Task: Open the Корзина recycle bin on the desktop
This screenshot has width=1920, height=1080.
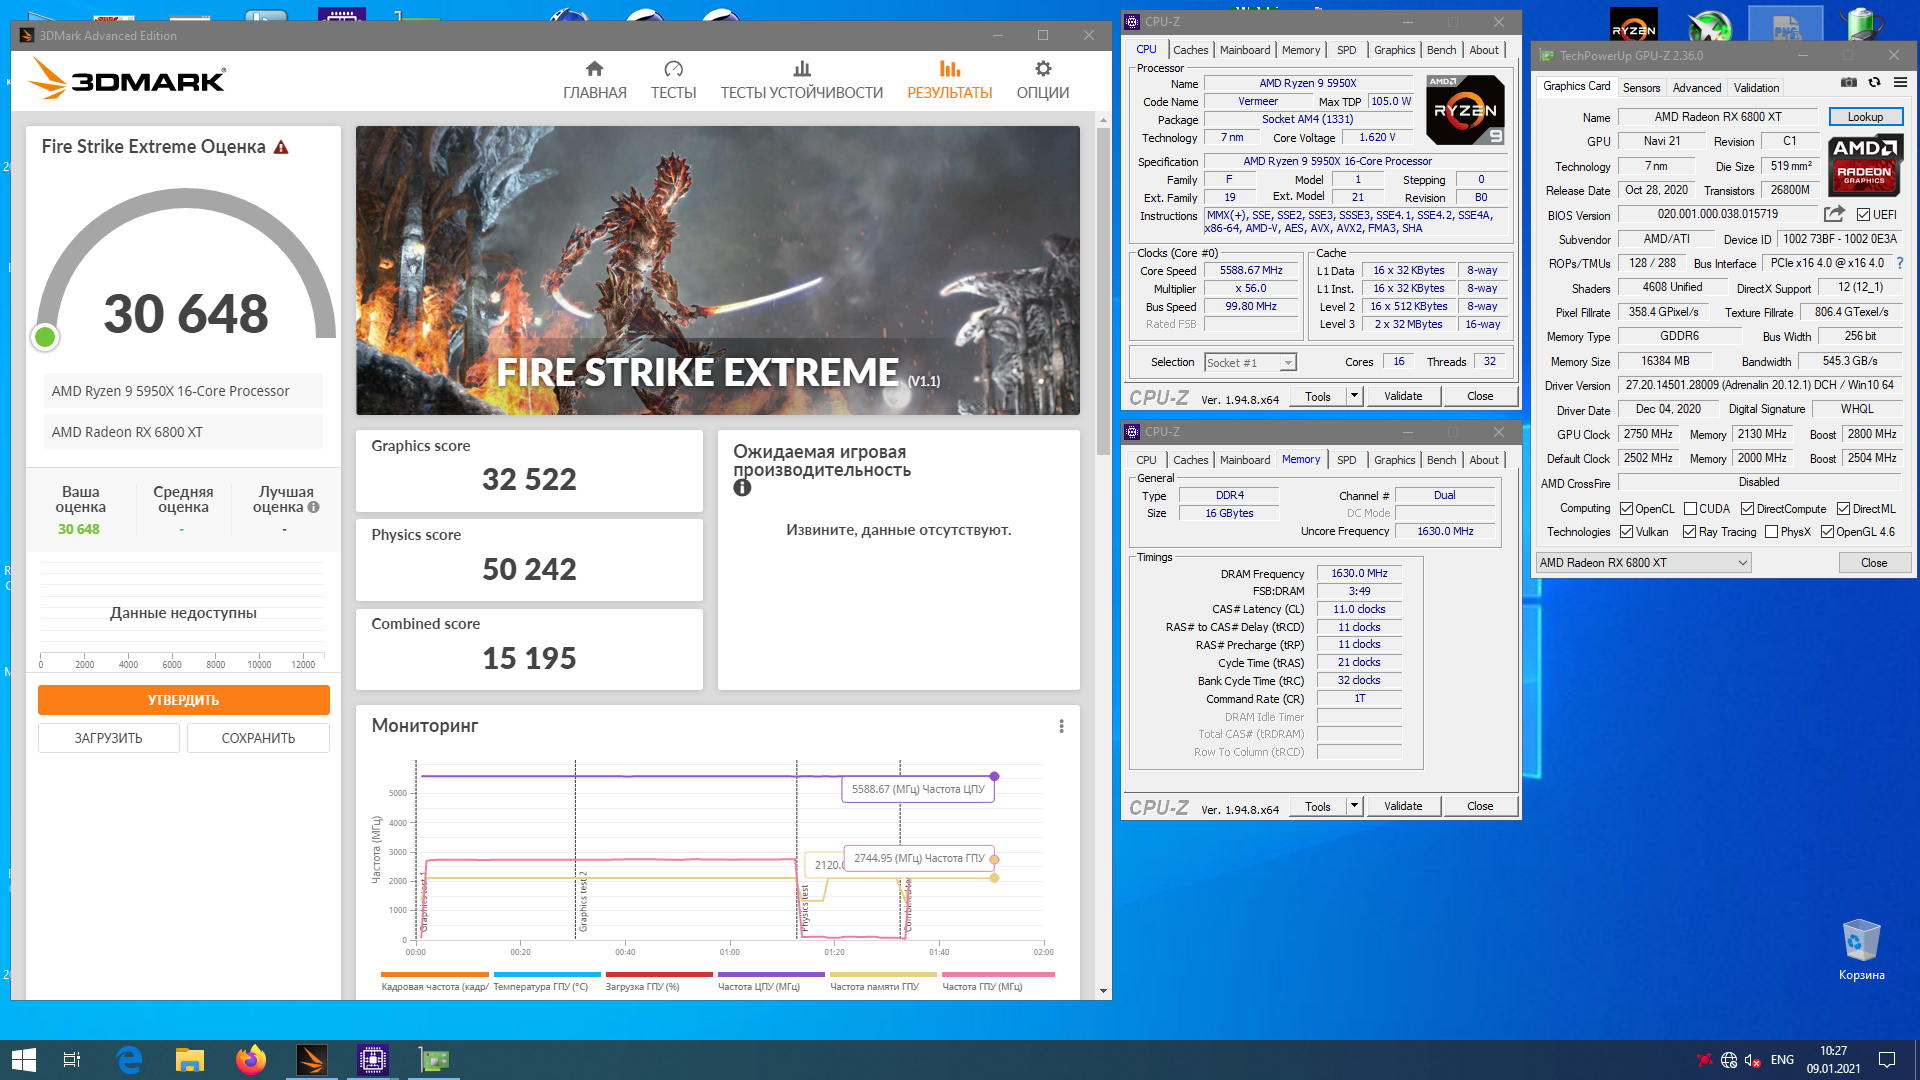Action: [1861, 950]
